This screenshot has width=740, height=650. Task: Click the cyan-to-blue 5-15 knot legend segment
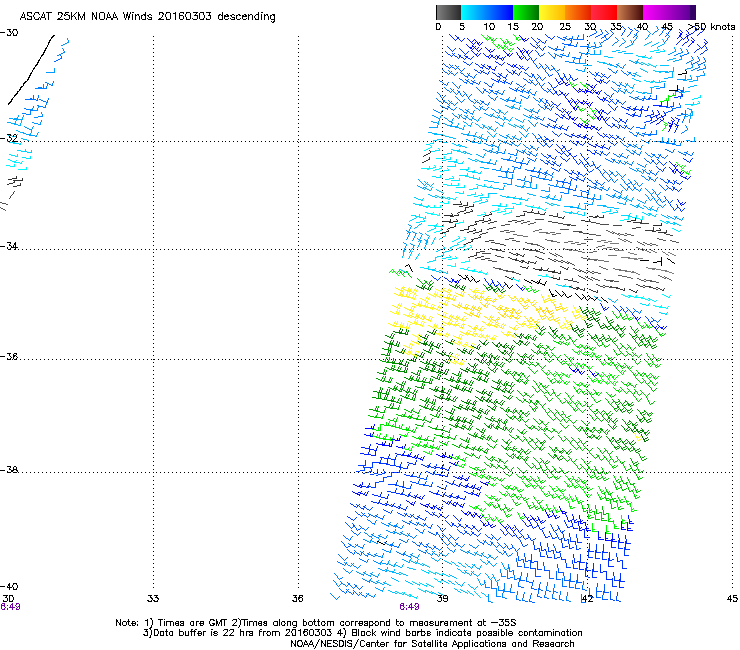487,12
